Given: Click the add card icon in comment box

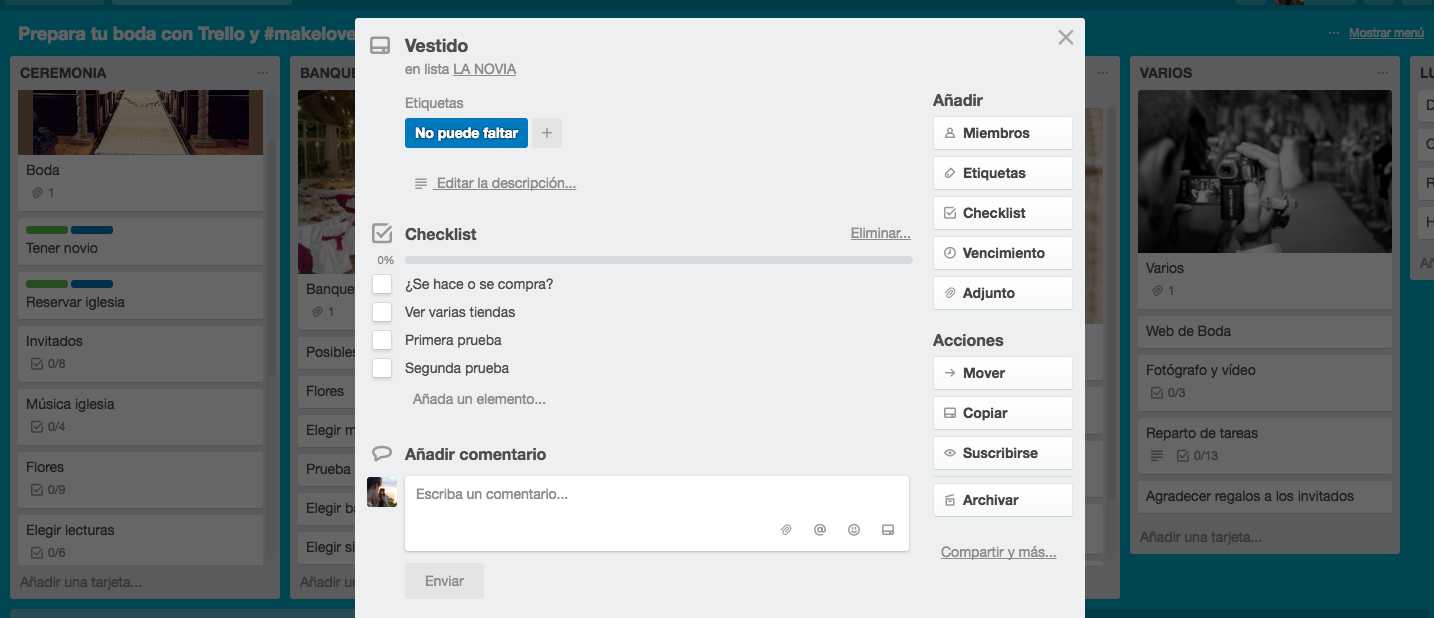Looking at the screenshot, I should 887,530.
